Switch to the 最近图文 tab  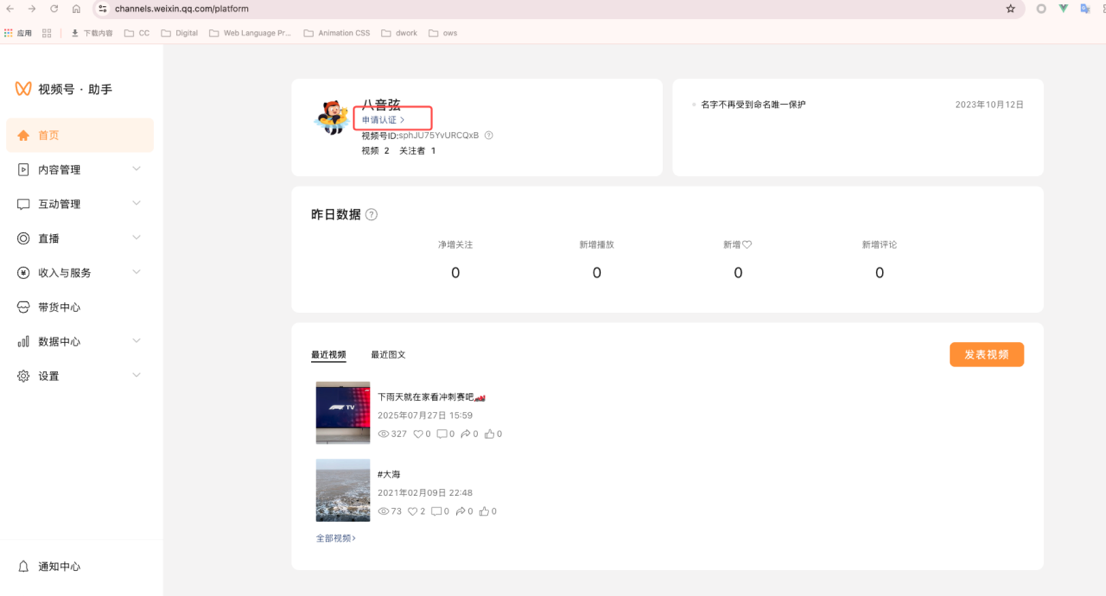[388, 355]
